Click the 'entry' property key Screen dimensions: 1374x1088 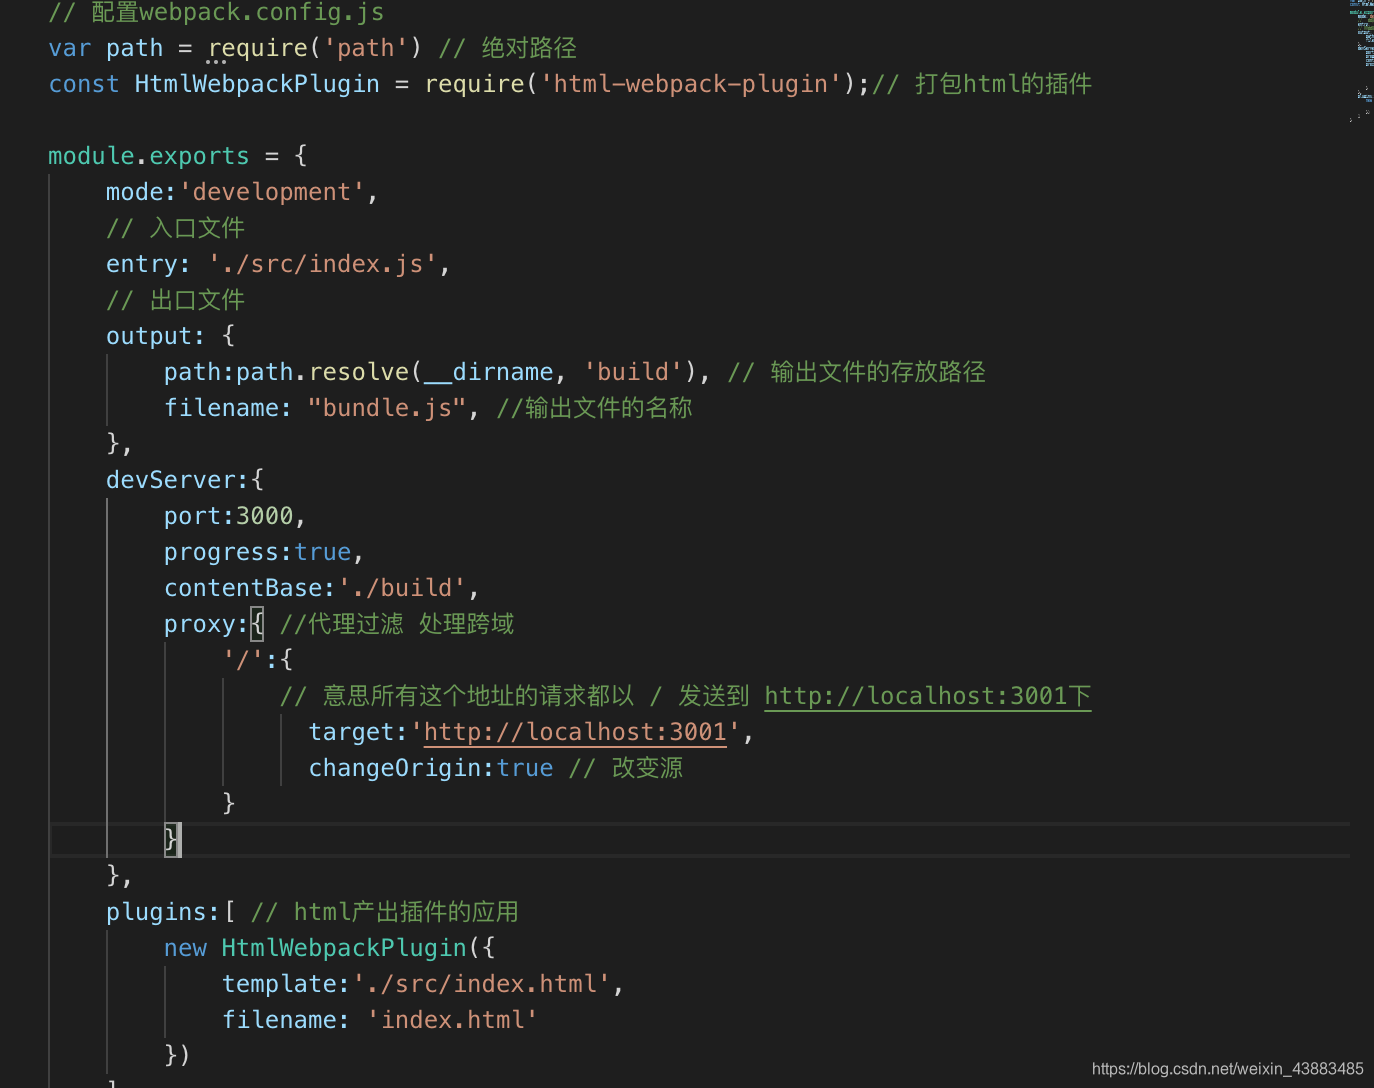(142, 264)
